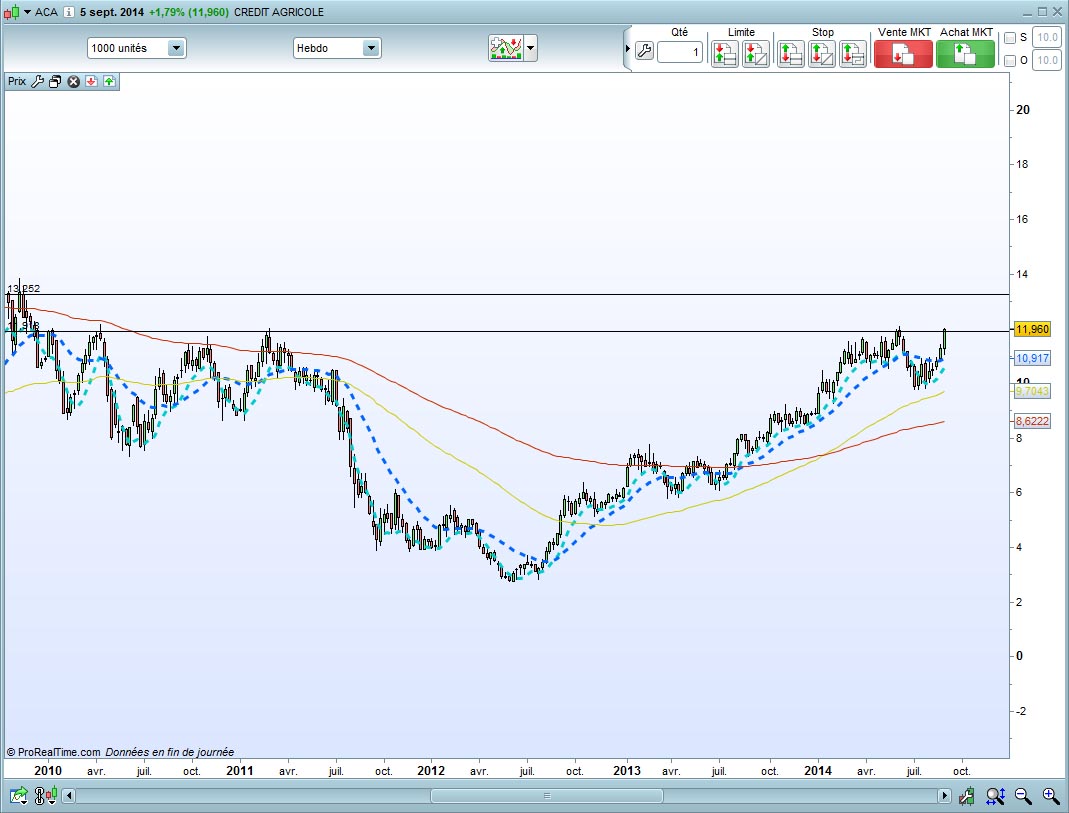Click the first Stop order icon
Screen dimensions: 1069x813
(x=791, y=53)
